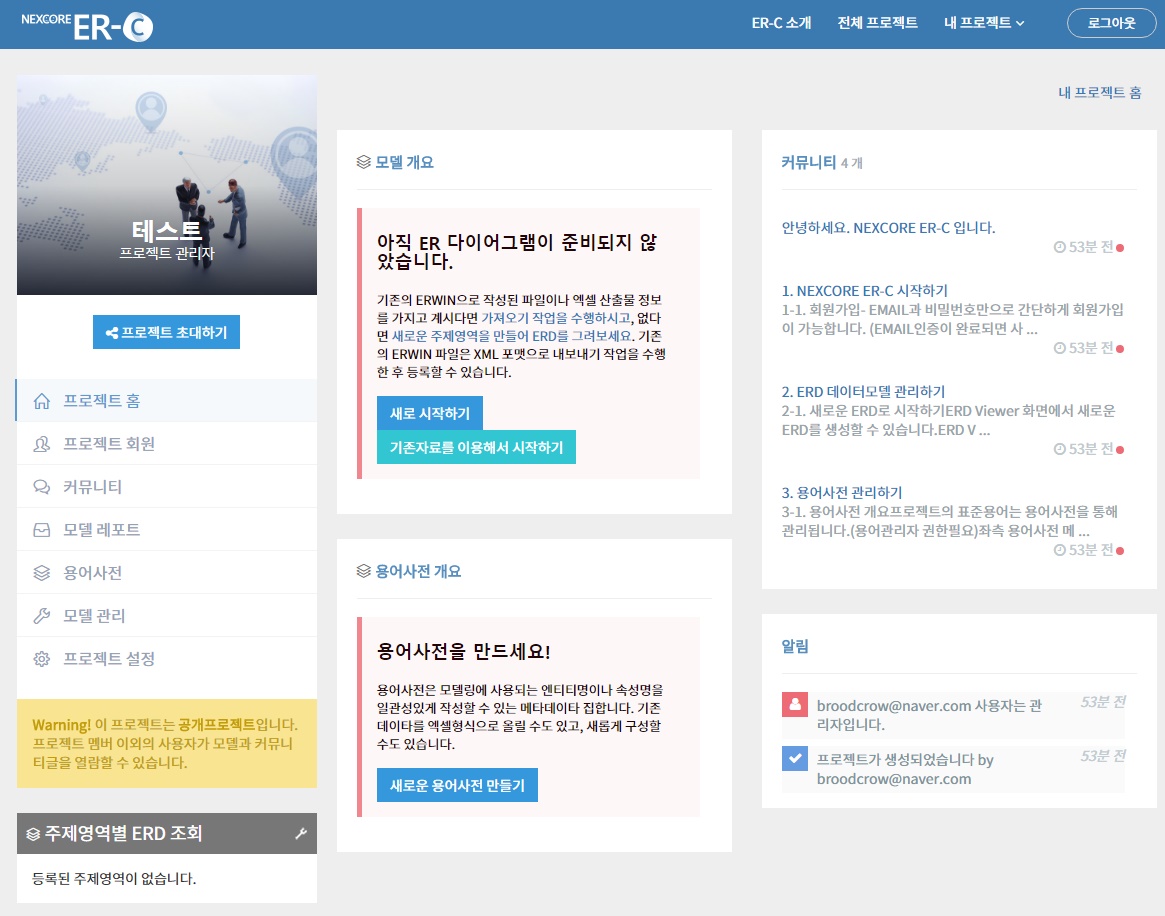1165x916 pixels.
Task: Click the 새로운 용어사전 만들기 button
Action: 457,786
